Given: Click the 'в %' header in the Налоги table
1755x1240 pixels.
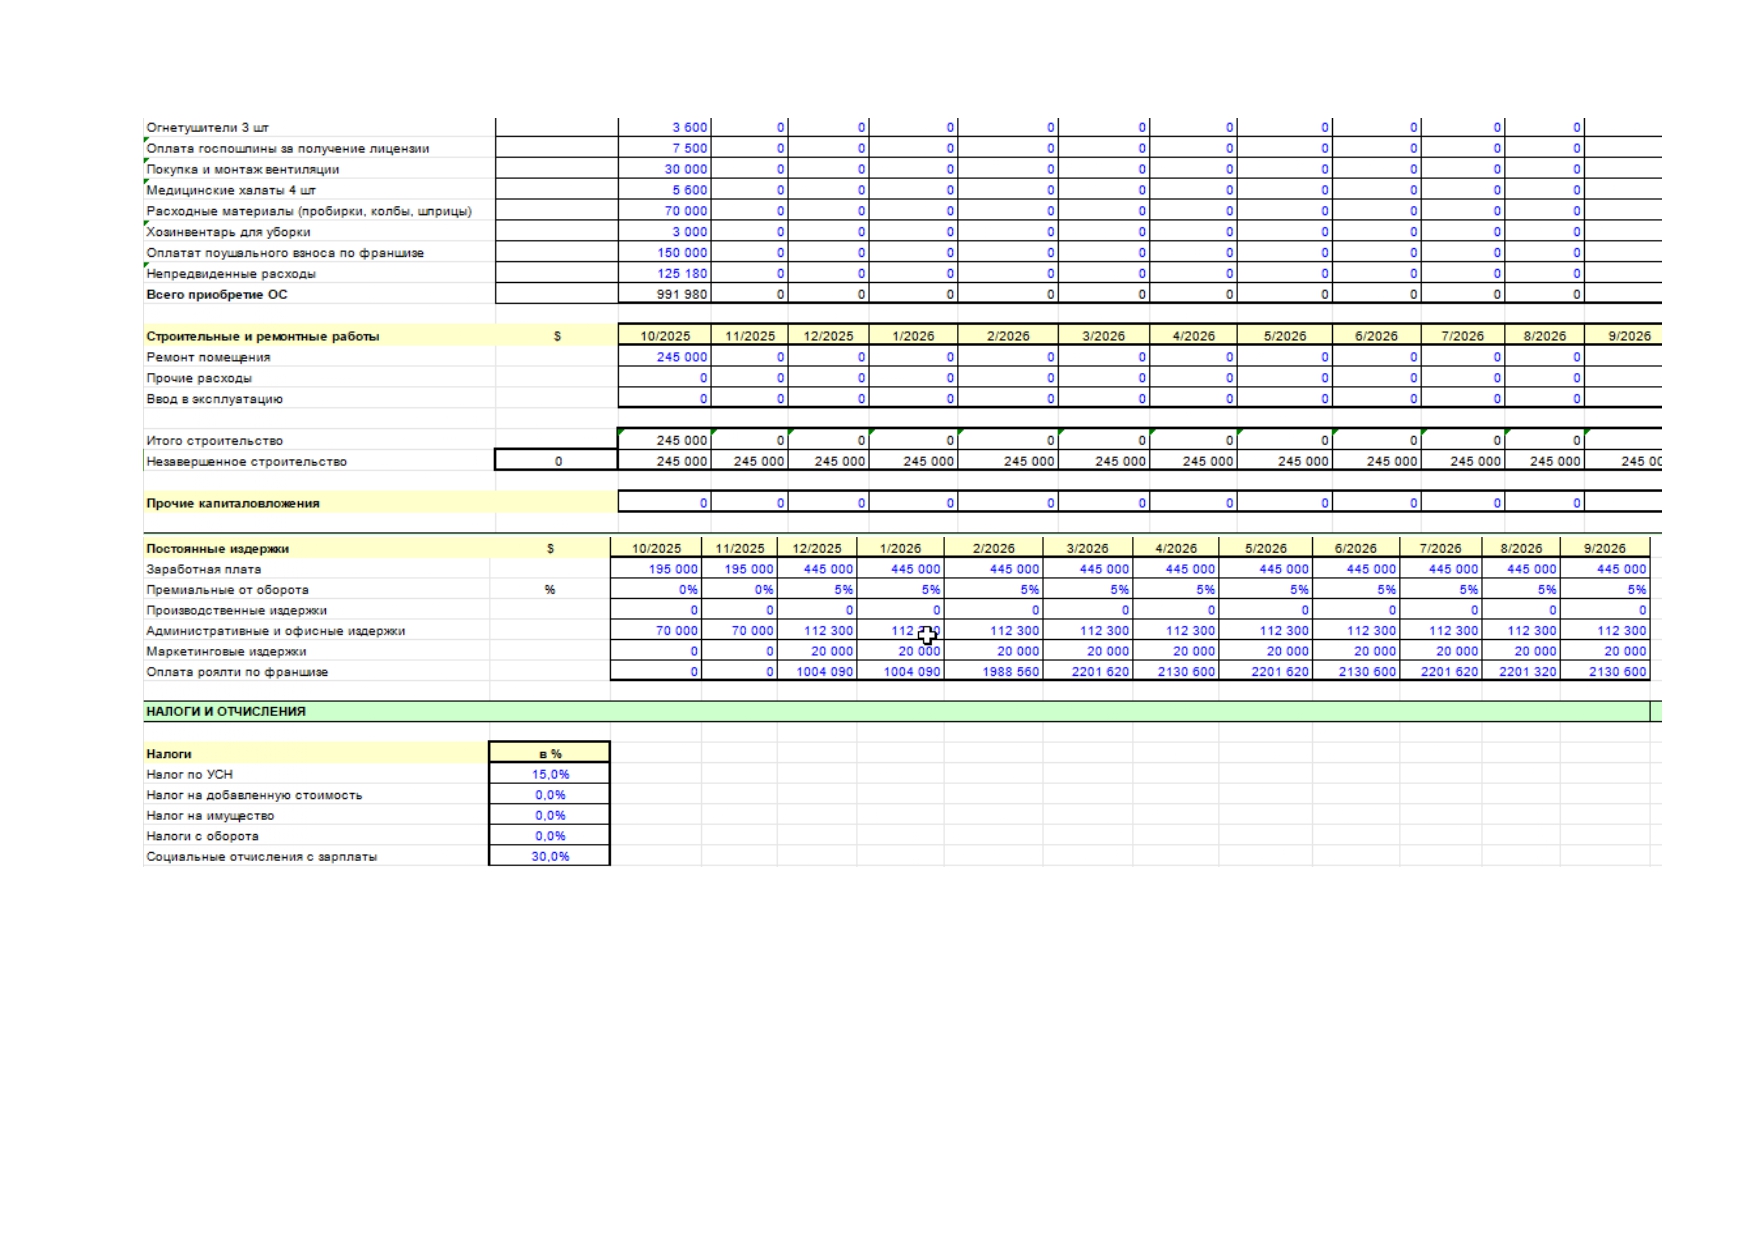Looking at the screenshot, I should click(549, 753).
